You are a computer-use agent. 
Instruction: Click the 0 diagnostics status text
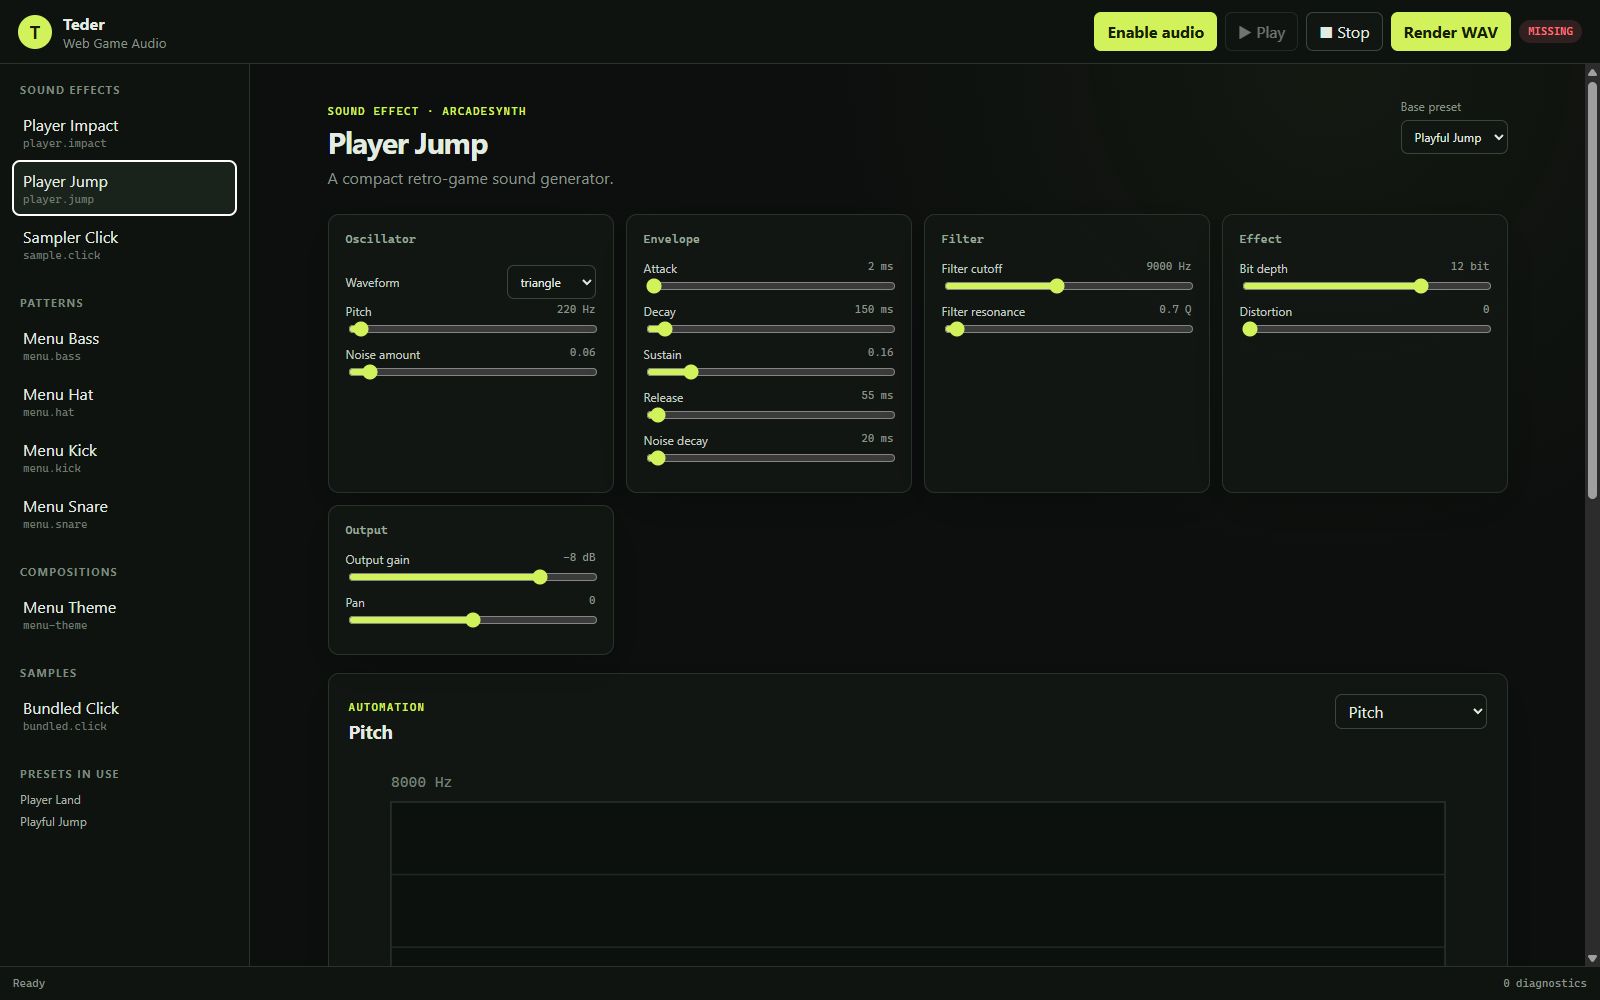(x=1544, y=983)
